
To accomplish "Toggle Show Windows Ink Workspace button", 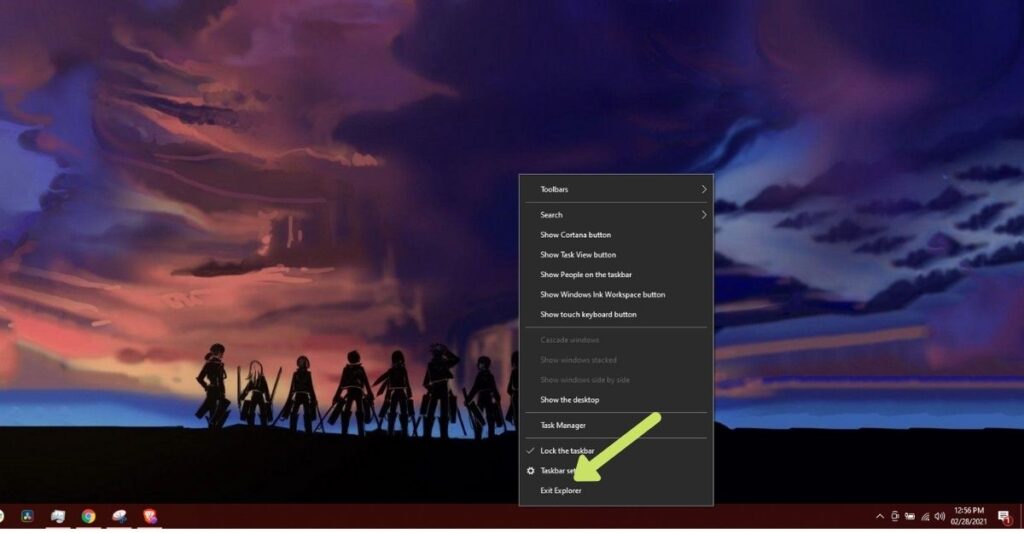I will pos(616,295).
